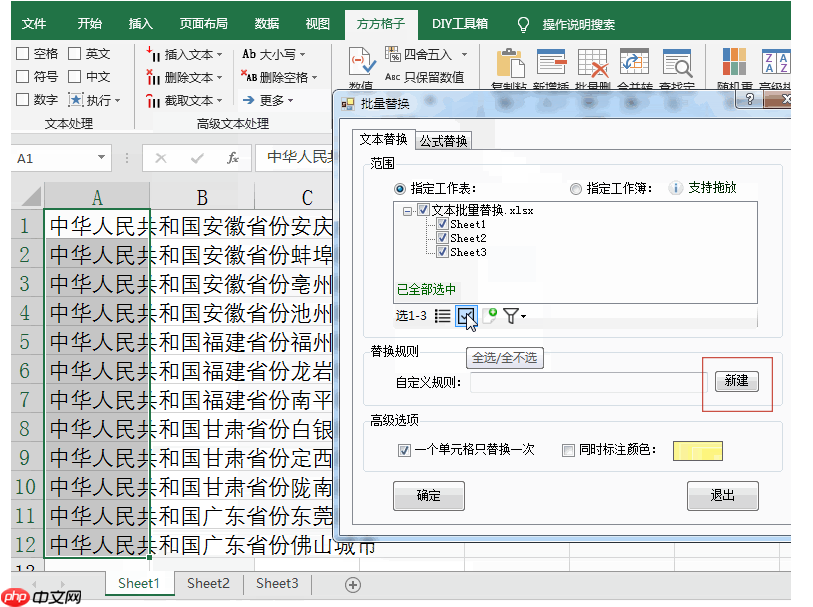
Task: Uncheck the Sheet3 checkbox in the tree
Action: point(442,252)
